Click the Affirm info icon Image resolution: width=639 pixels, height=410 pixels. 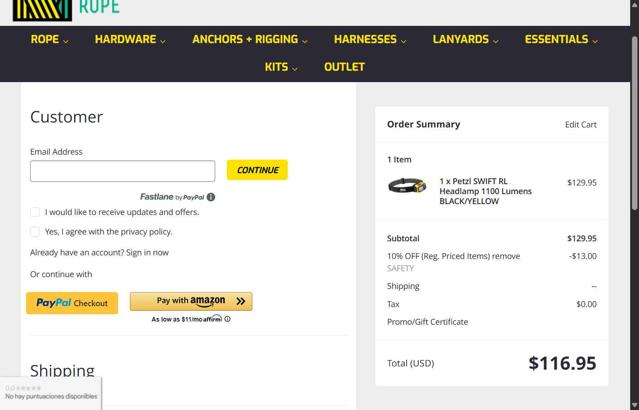[x=227, y=319]
